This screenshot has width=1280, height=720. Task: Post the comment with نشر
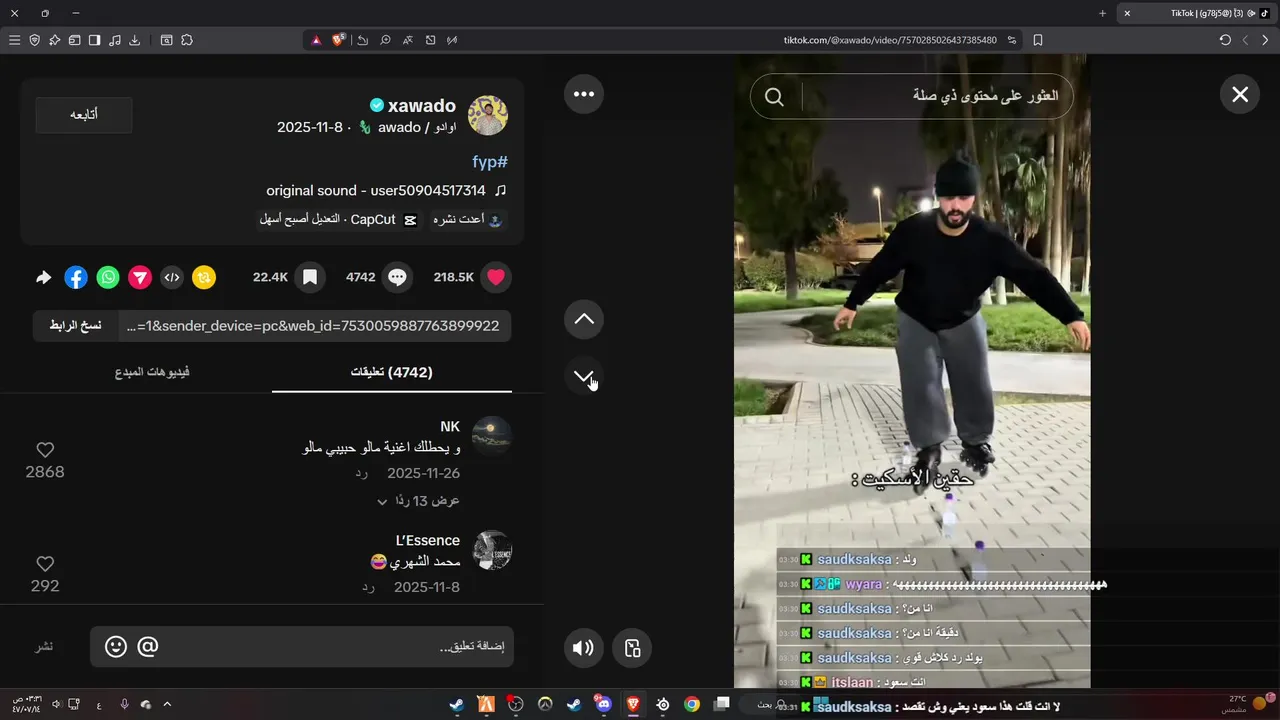[45, 647]
